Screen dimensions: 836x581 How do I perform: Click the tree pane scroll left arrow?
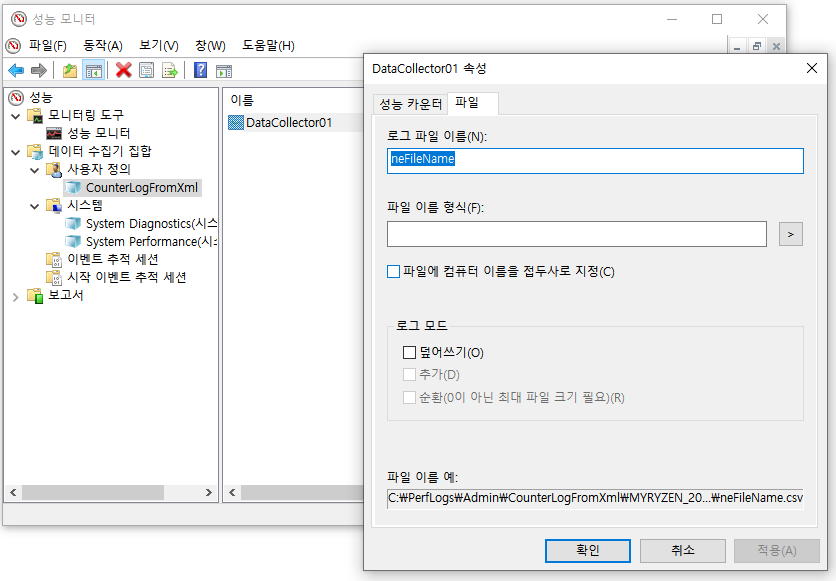[13, 493]
